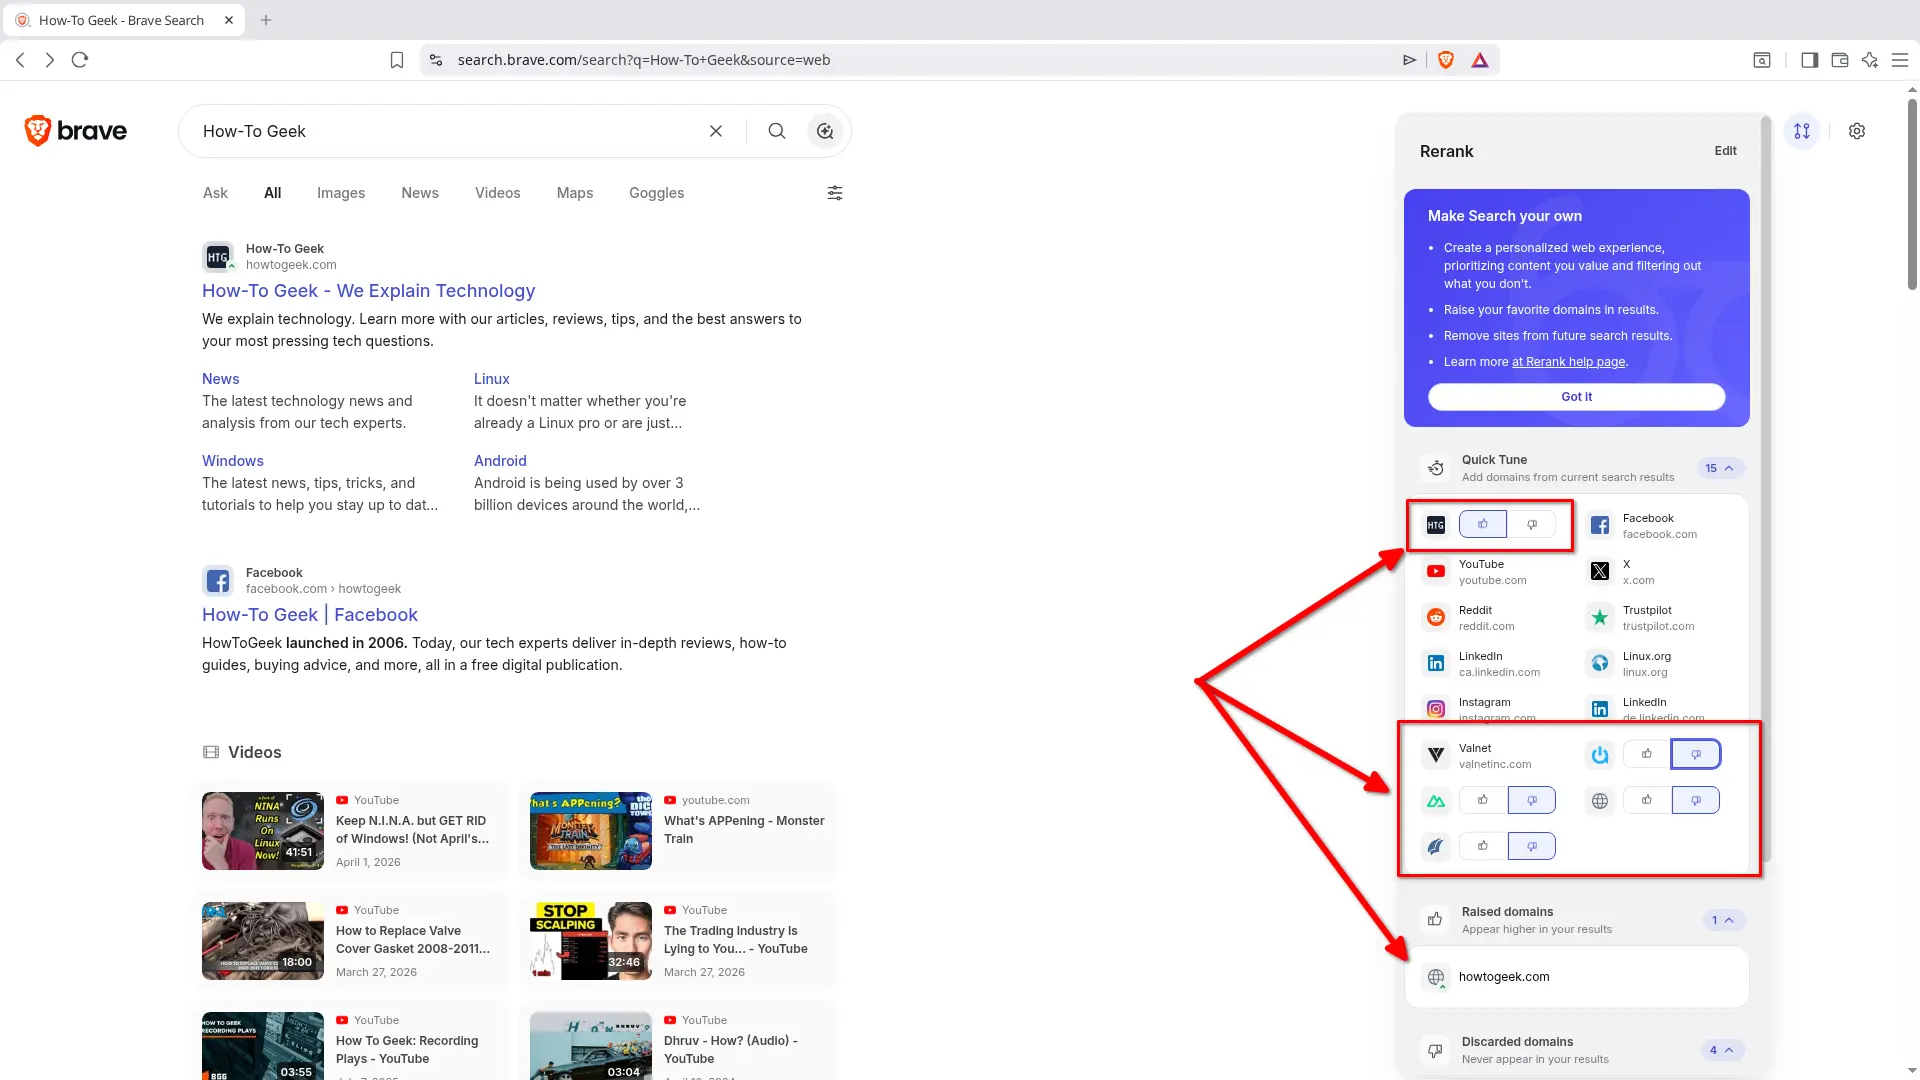Open a new browser tab
Screen dimensions: 1920x1080
point(266,20)
